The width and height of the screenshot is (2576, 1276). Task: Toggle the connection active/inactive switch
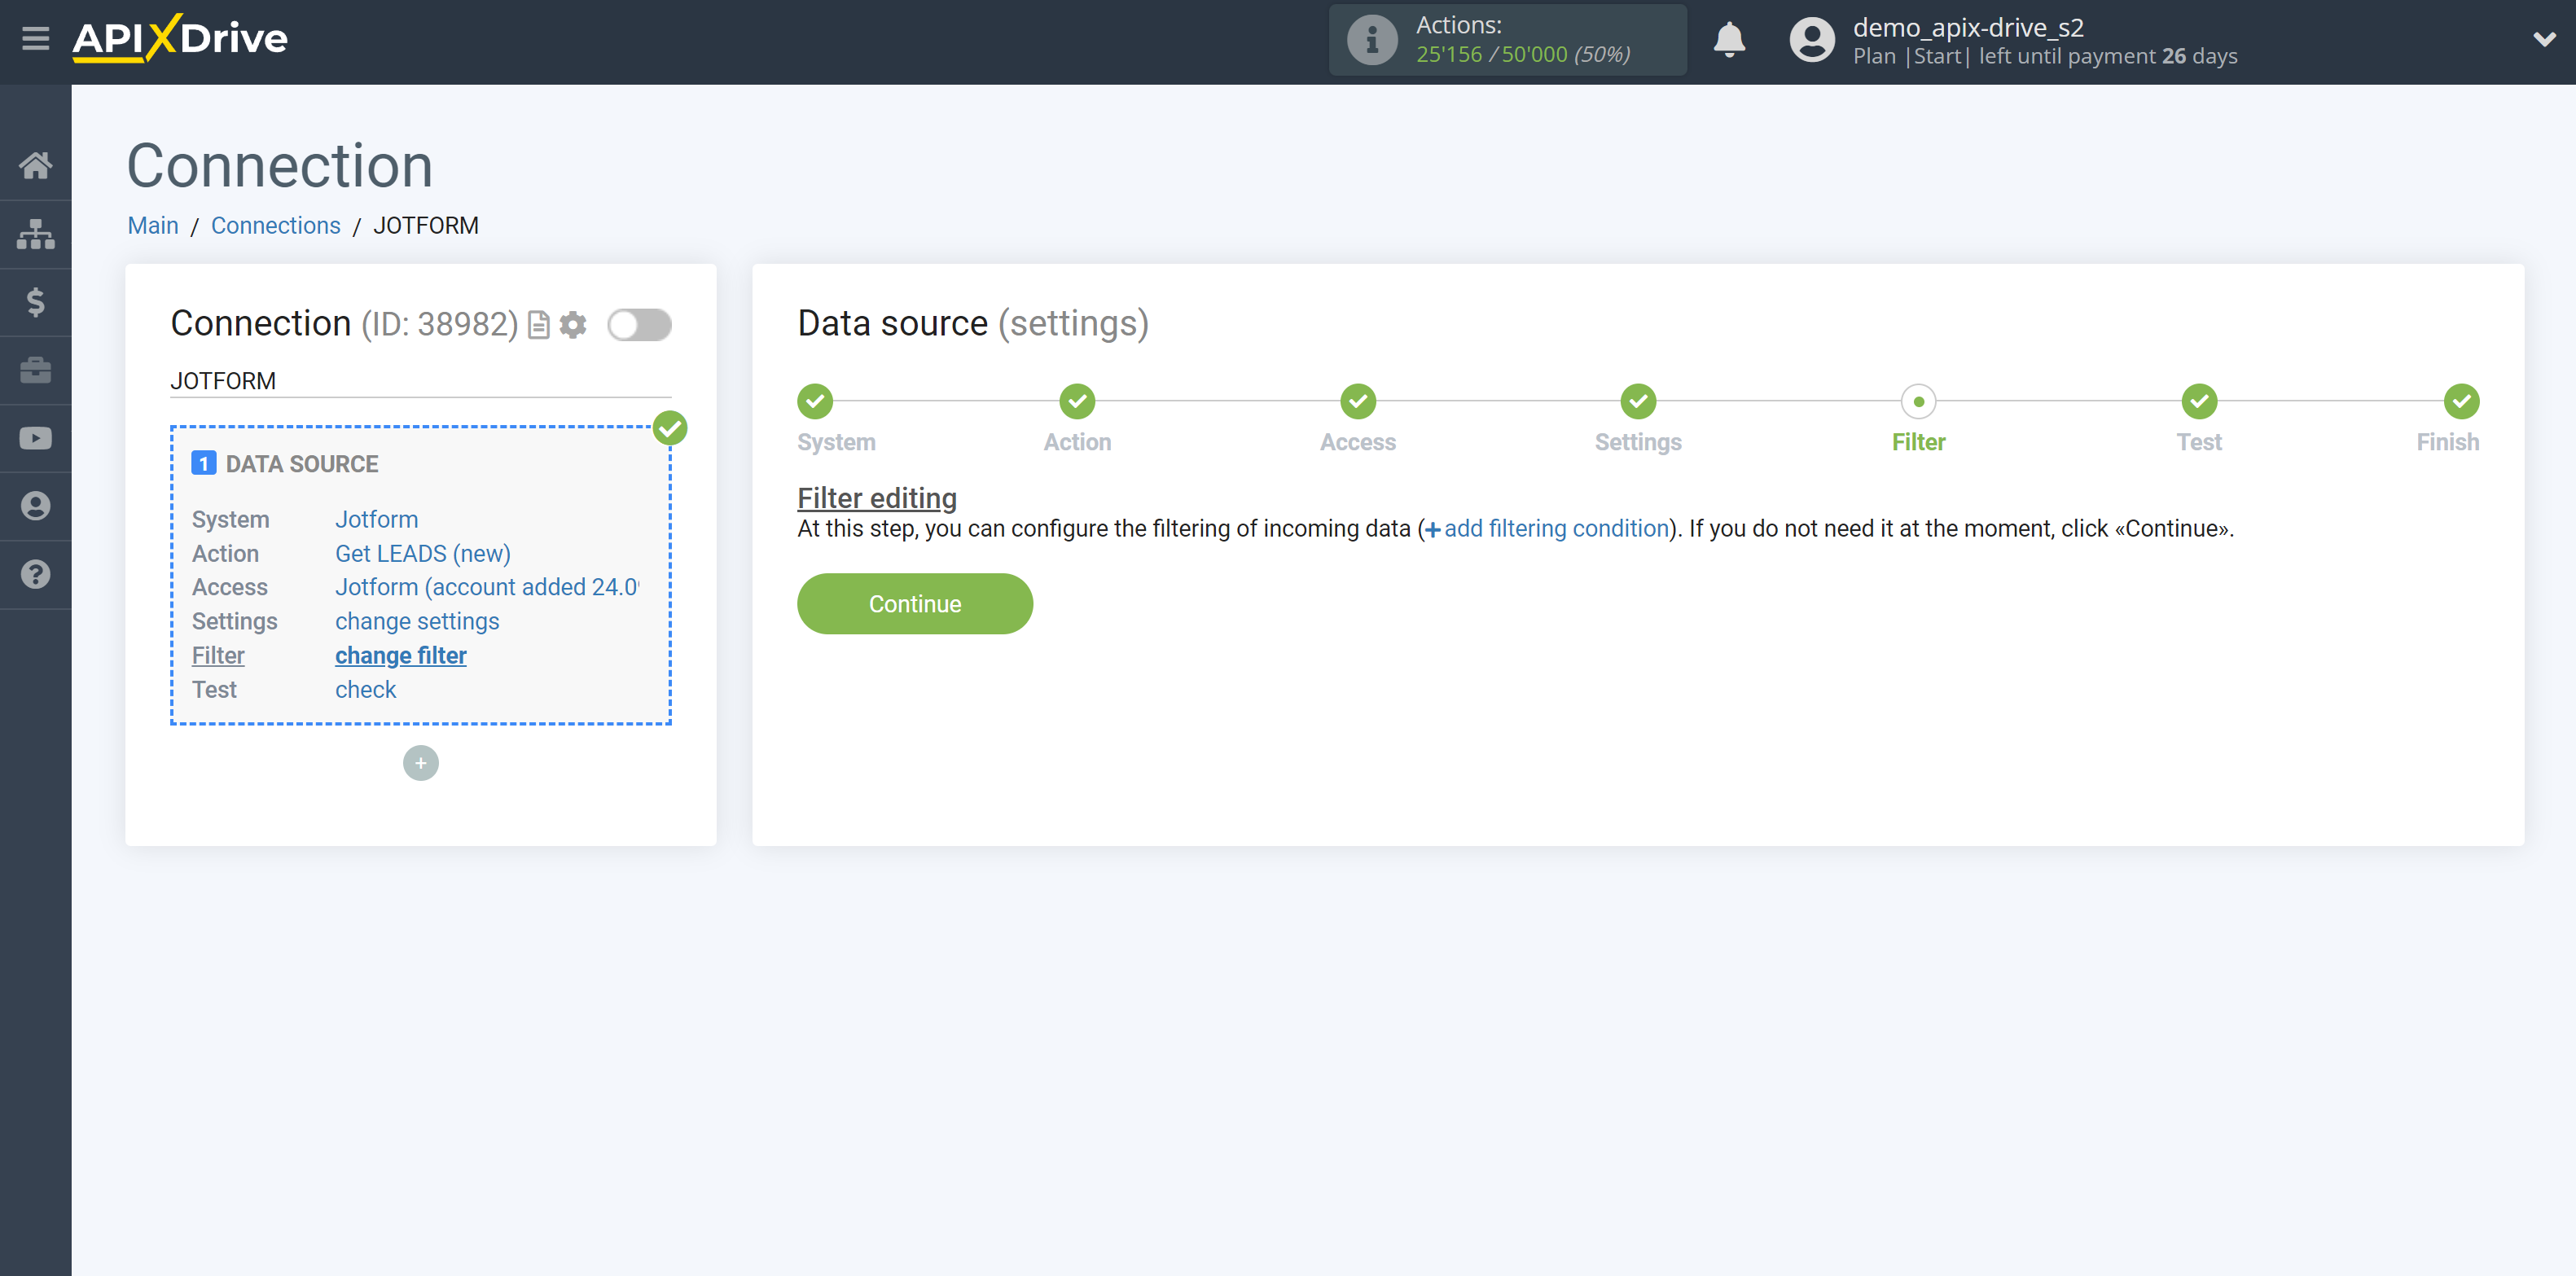coord(641,323)
